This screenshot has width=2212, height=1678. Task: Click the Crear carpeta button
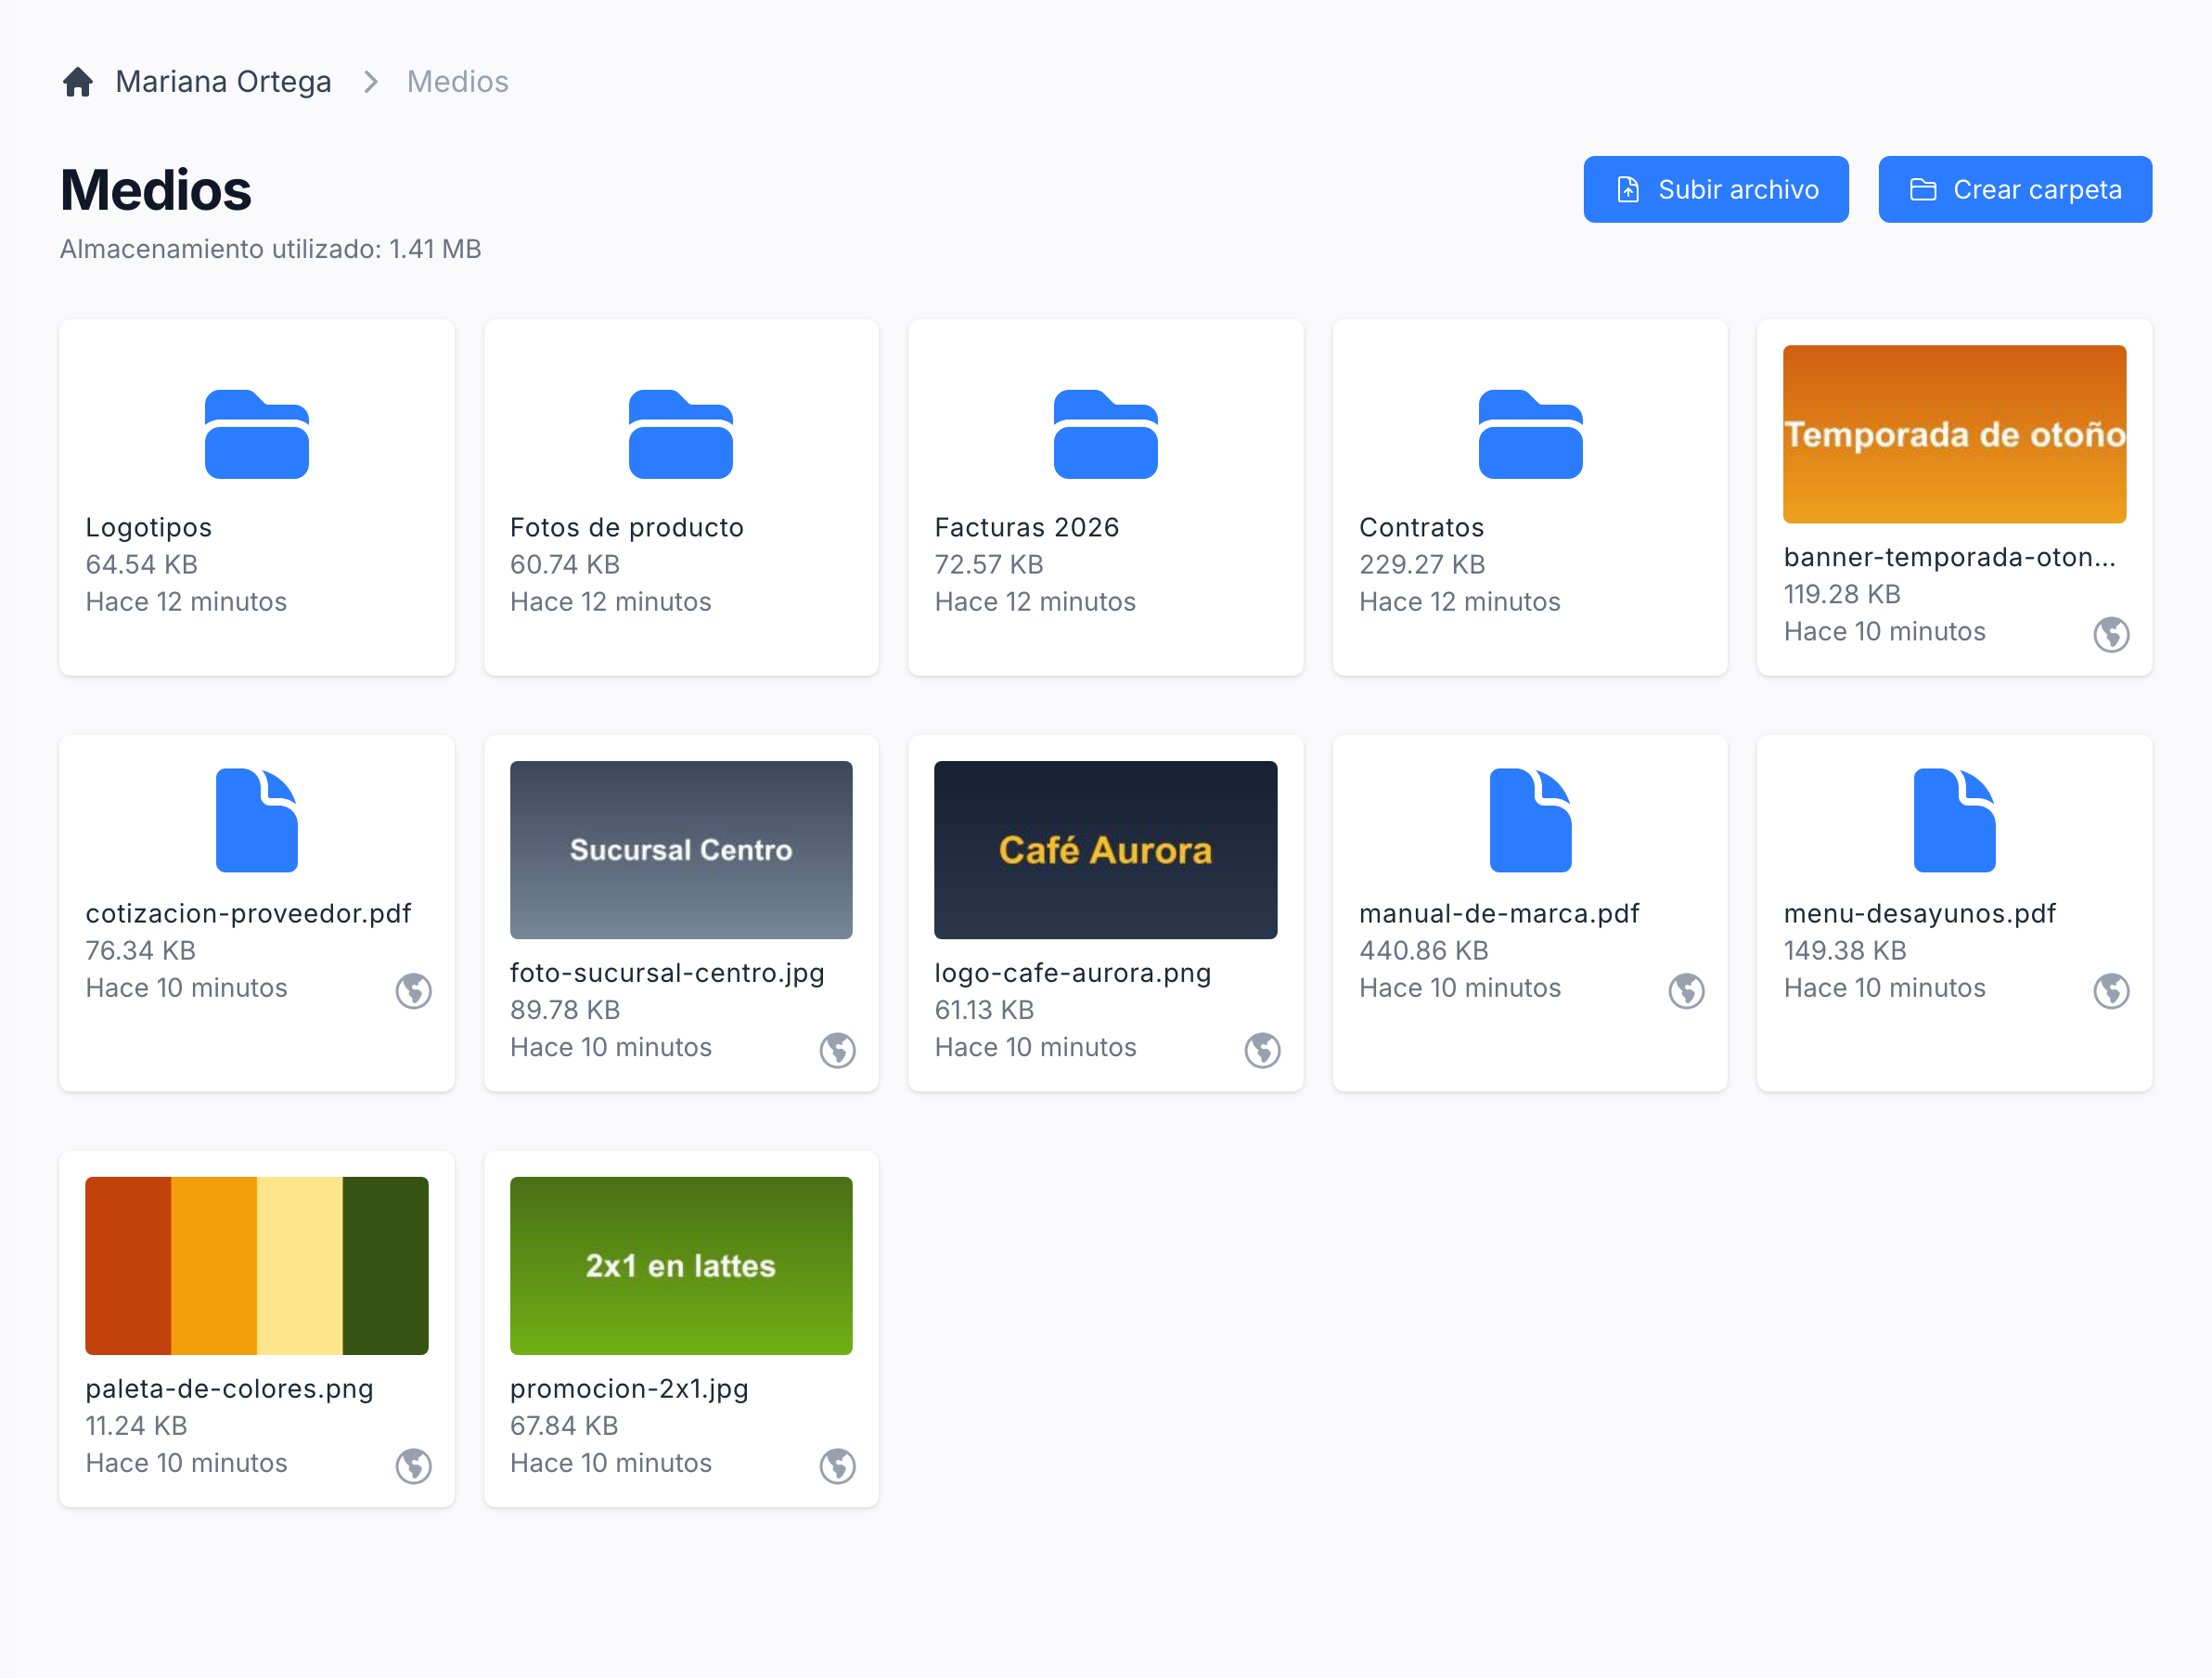point(2015,189)
